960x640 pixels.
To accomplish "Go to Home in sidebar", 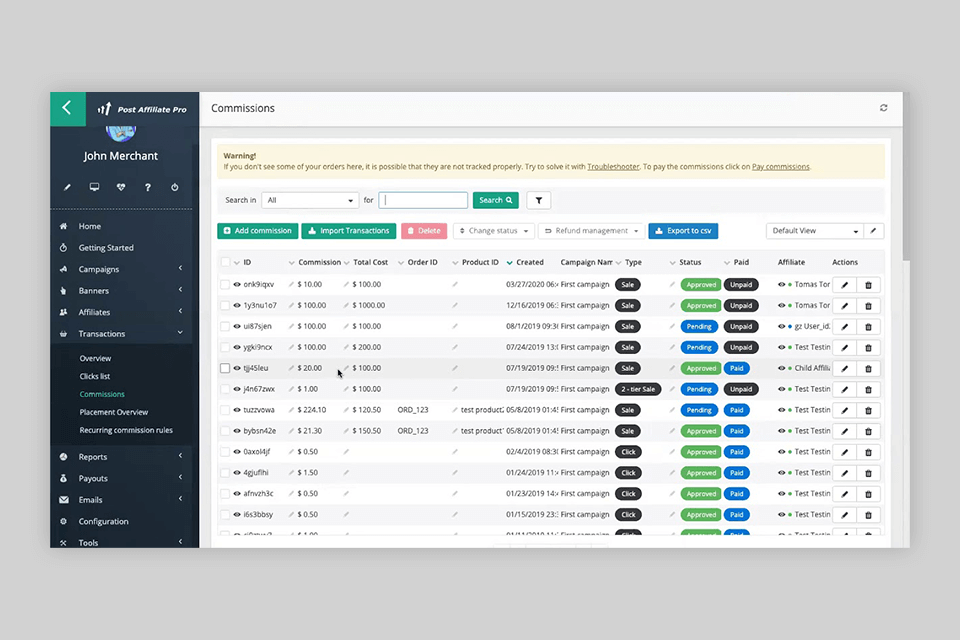I will tap(89, 226).
